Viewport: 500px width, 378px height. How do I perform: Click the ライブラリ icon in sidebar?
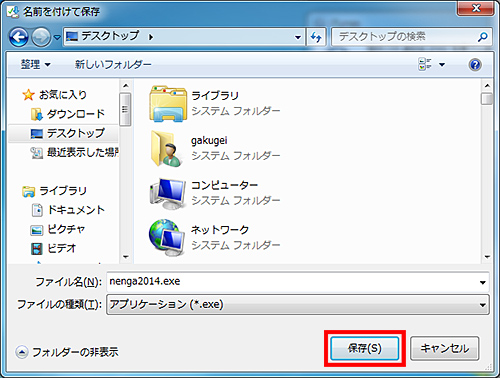coord(29,191)
